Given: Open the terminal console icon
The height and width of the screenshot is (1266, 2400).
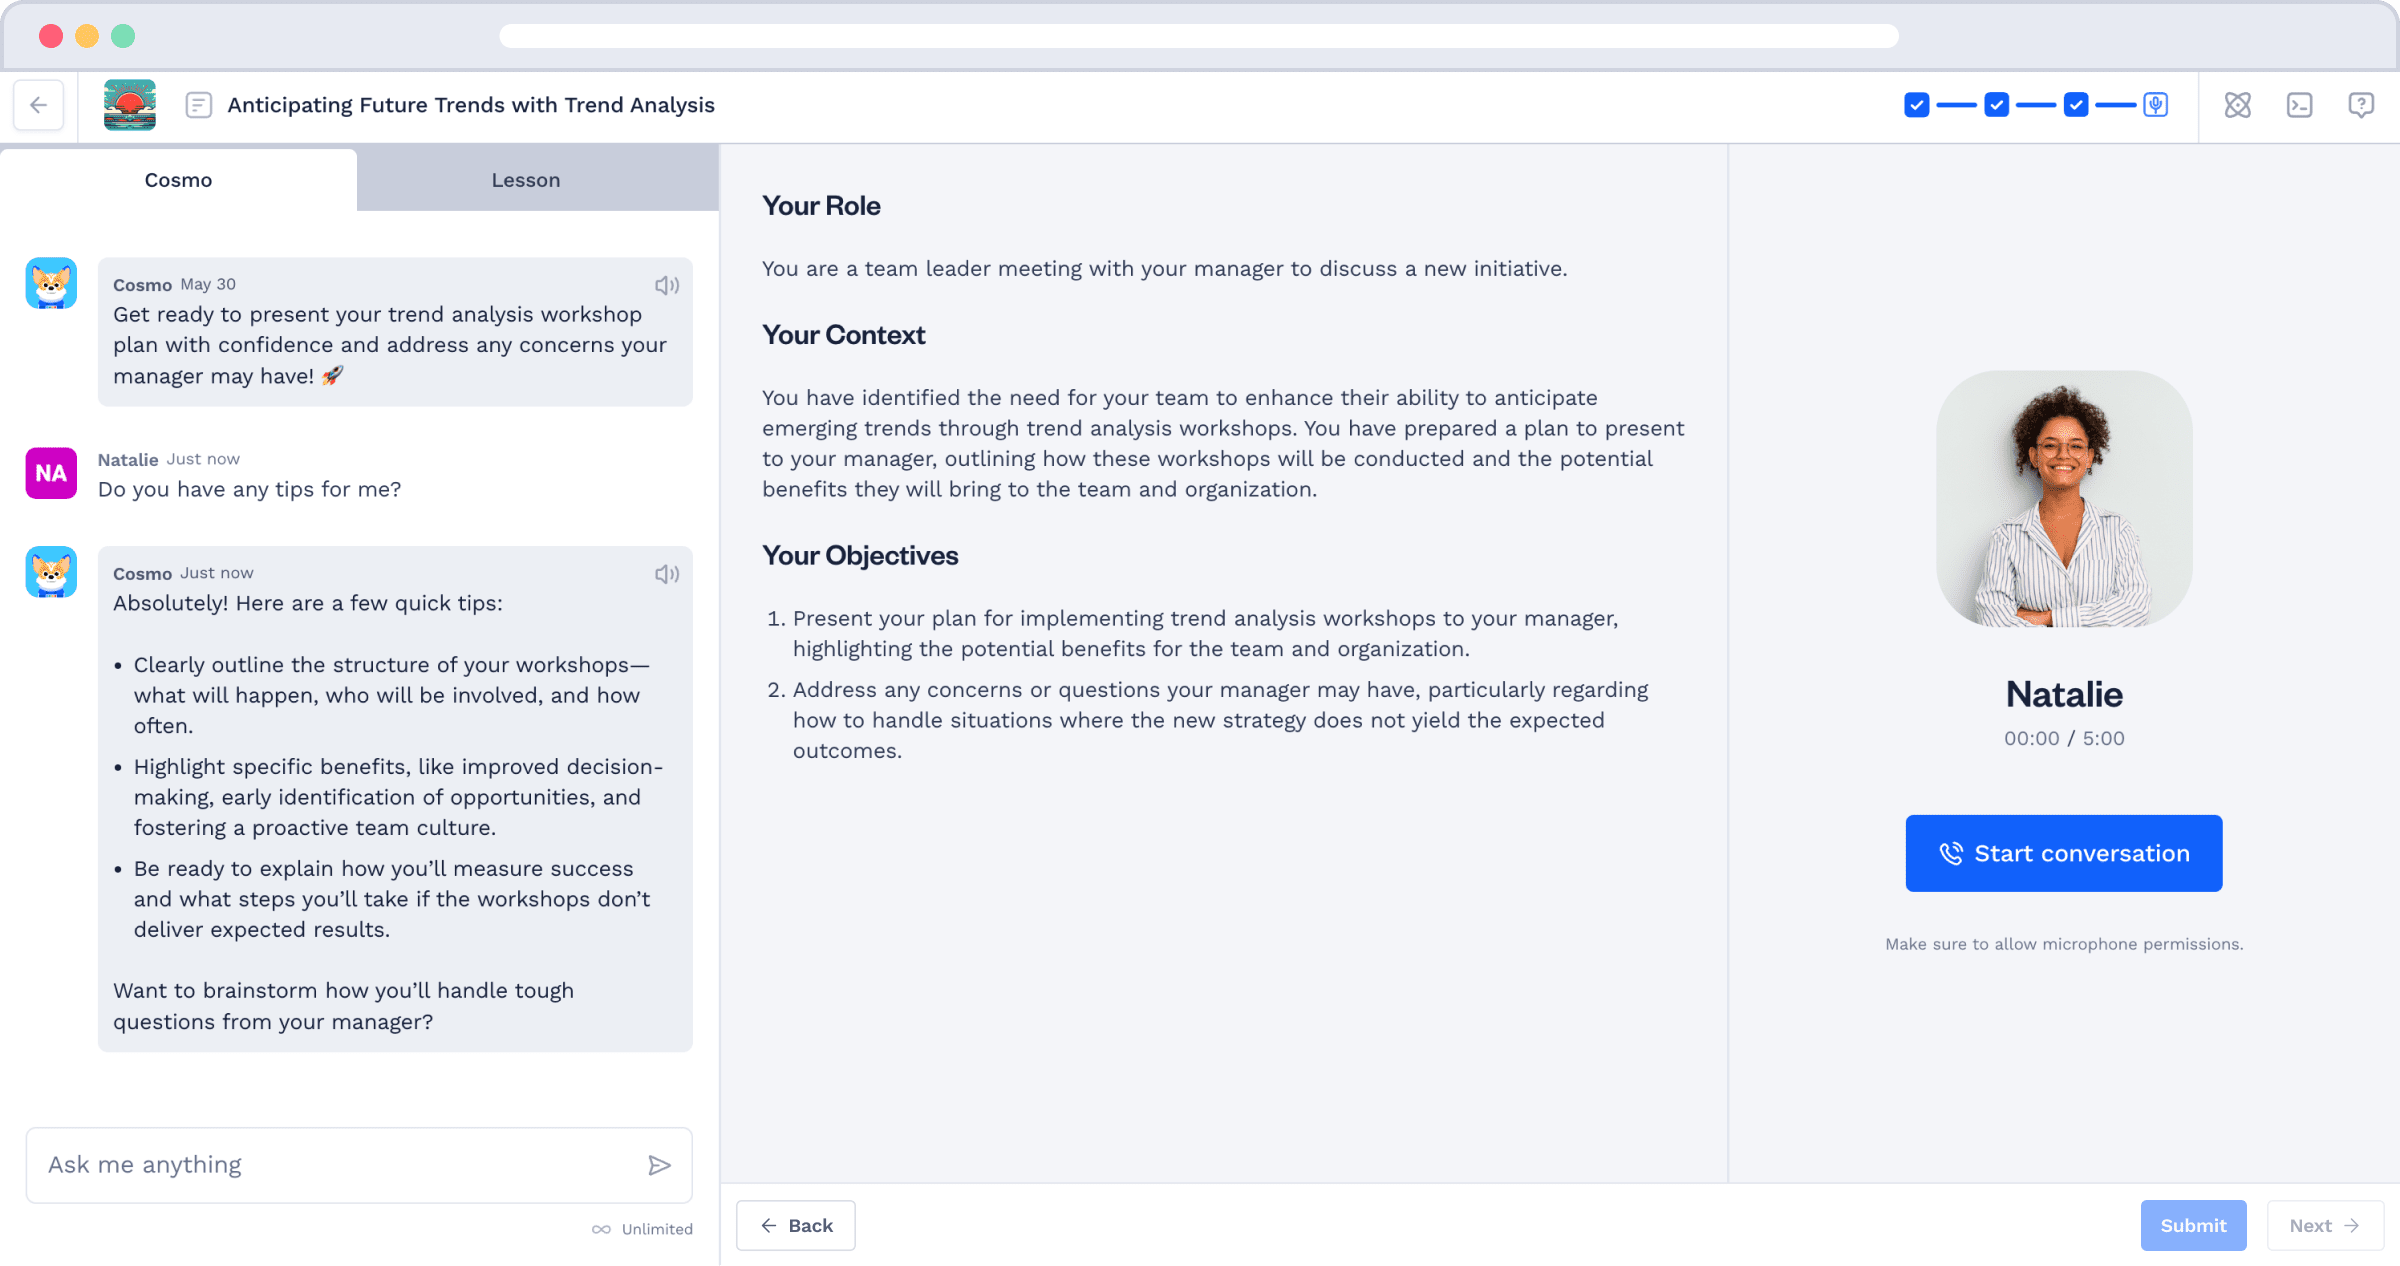Looking at the screenshot, I should [2300, 105].
